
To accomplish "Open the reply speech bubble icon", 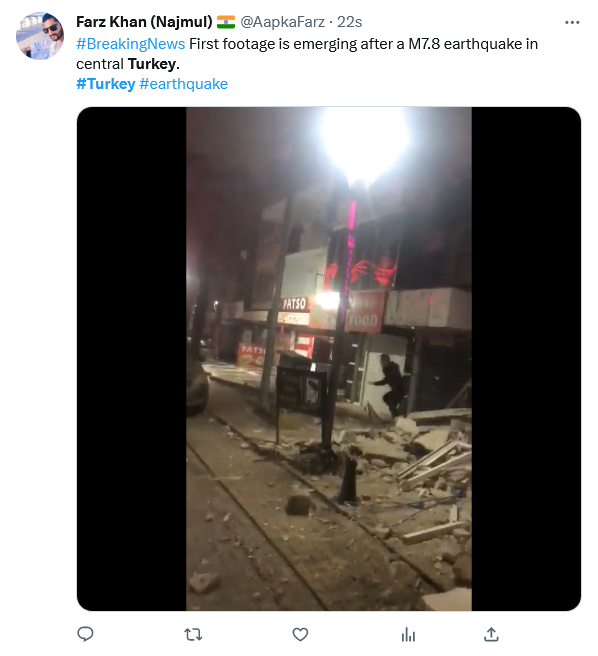I will coord(85,634).
